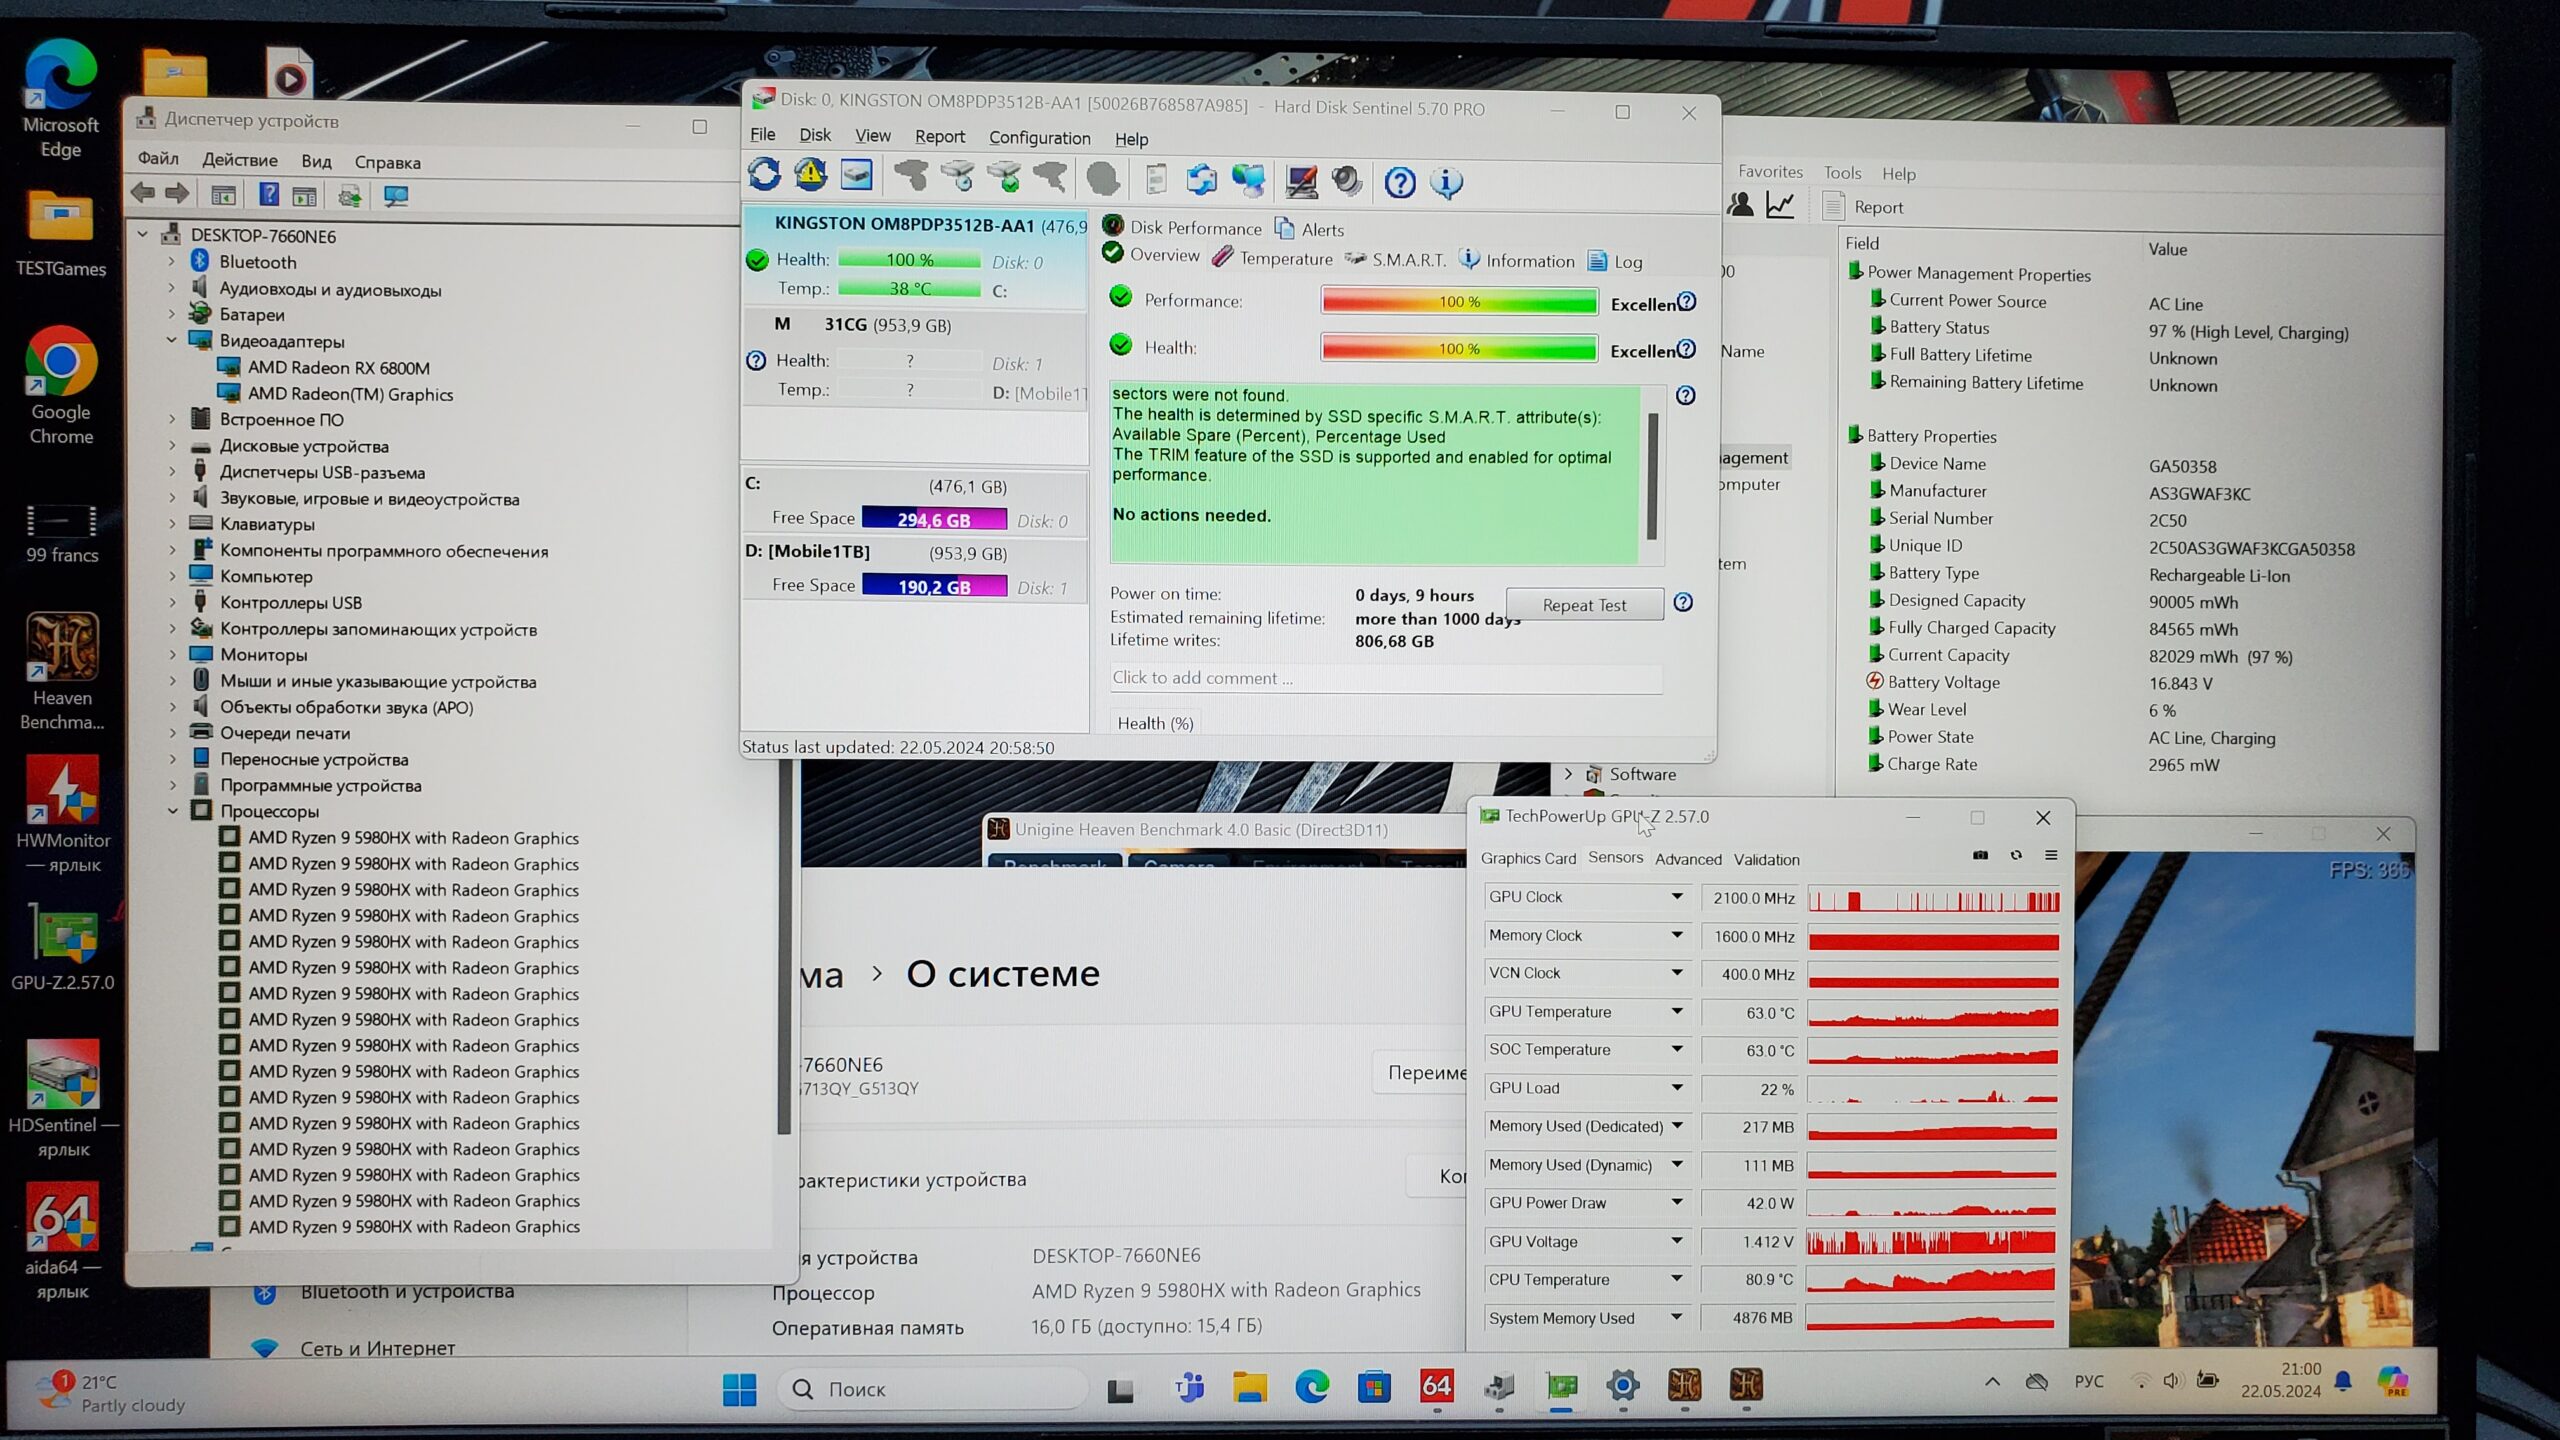Open the Configuration menu in Hard Disk Sentinel
Image resolution: width=2560 pixels, height=1440 pixels.
[1039, 138]
